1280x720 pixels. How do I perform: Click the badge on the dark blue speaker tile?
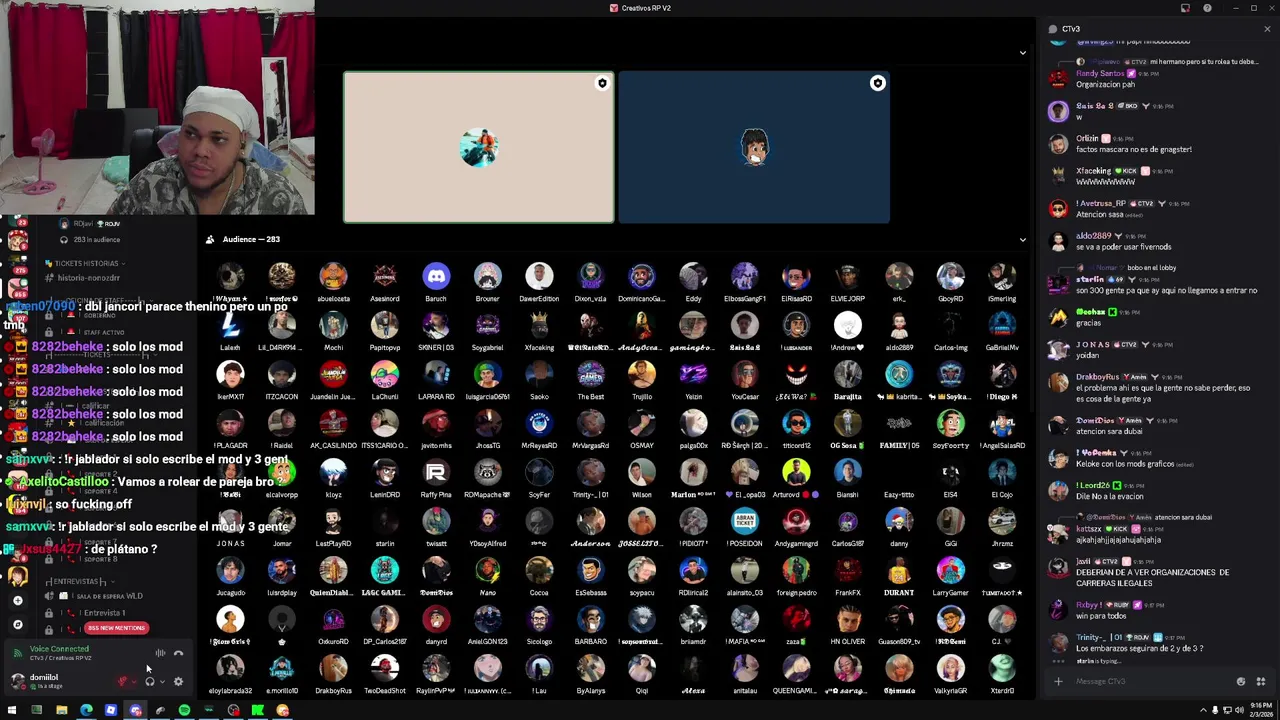877,83
